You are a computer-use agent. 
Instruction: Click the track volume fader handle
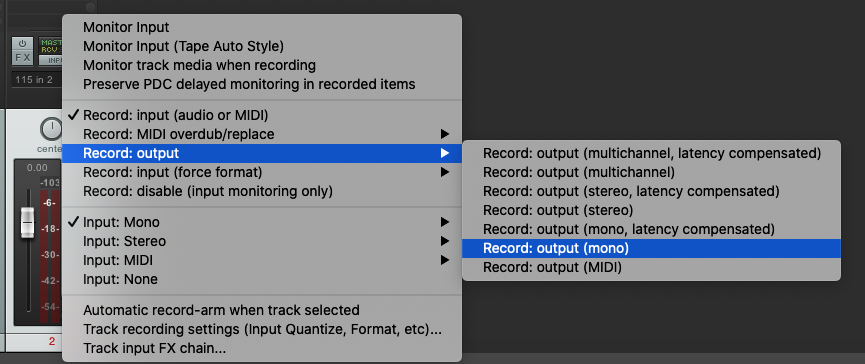[x=27, y=223]
